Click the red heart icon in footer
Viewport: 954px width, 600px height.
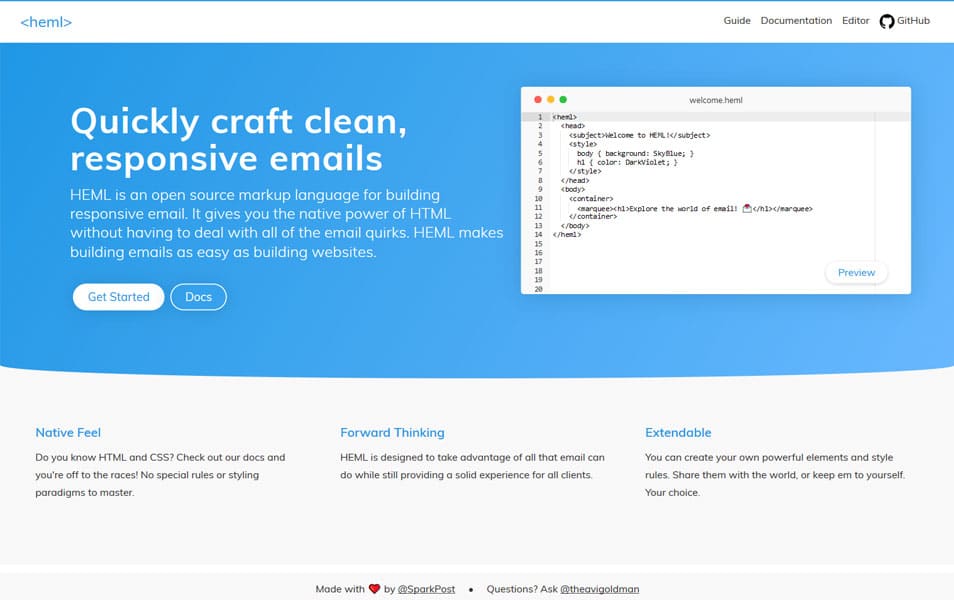pos(374,588)
